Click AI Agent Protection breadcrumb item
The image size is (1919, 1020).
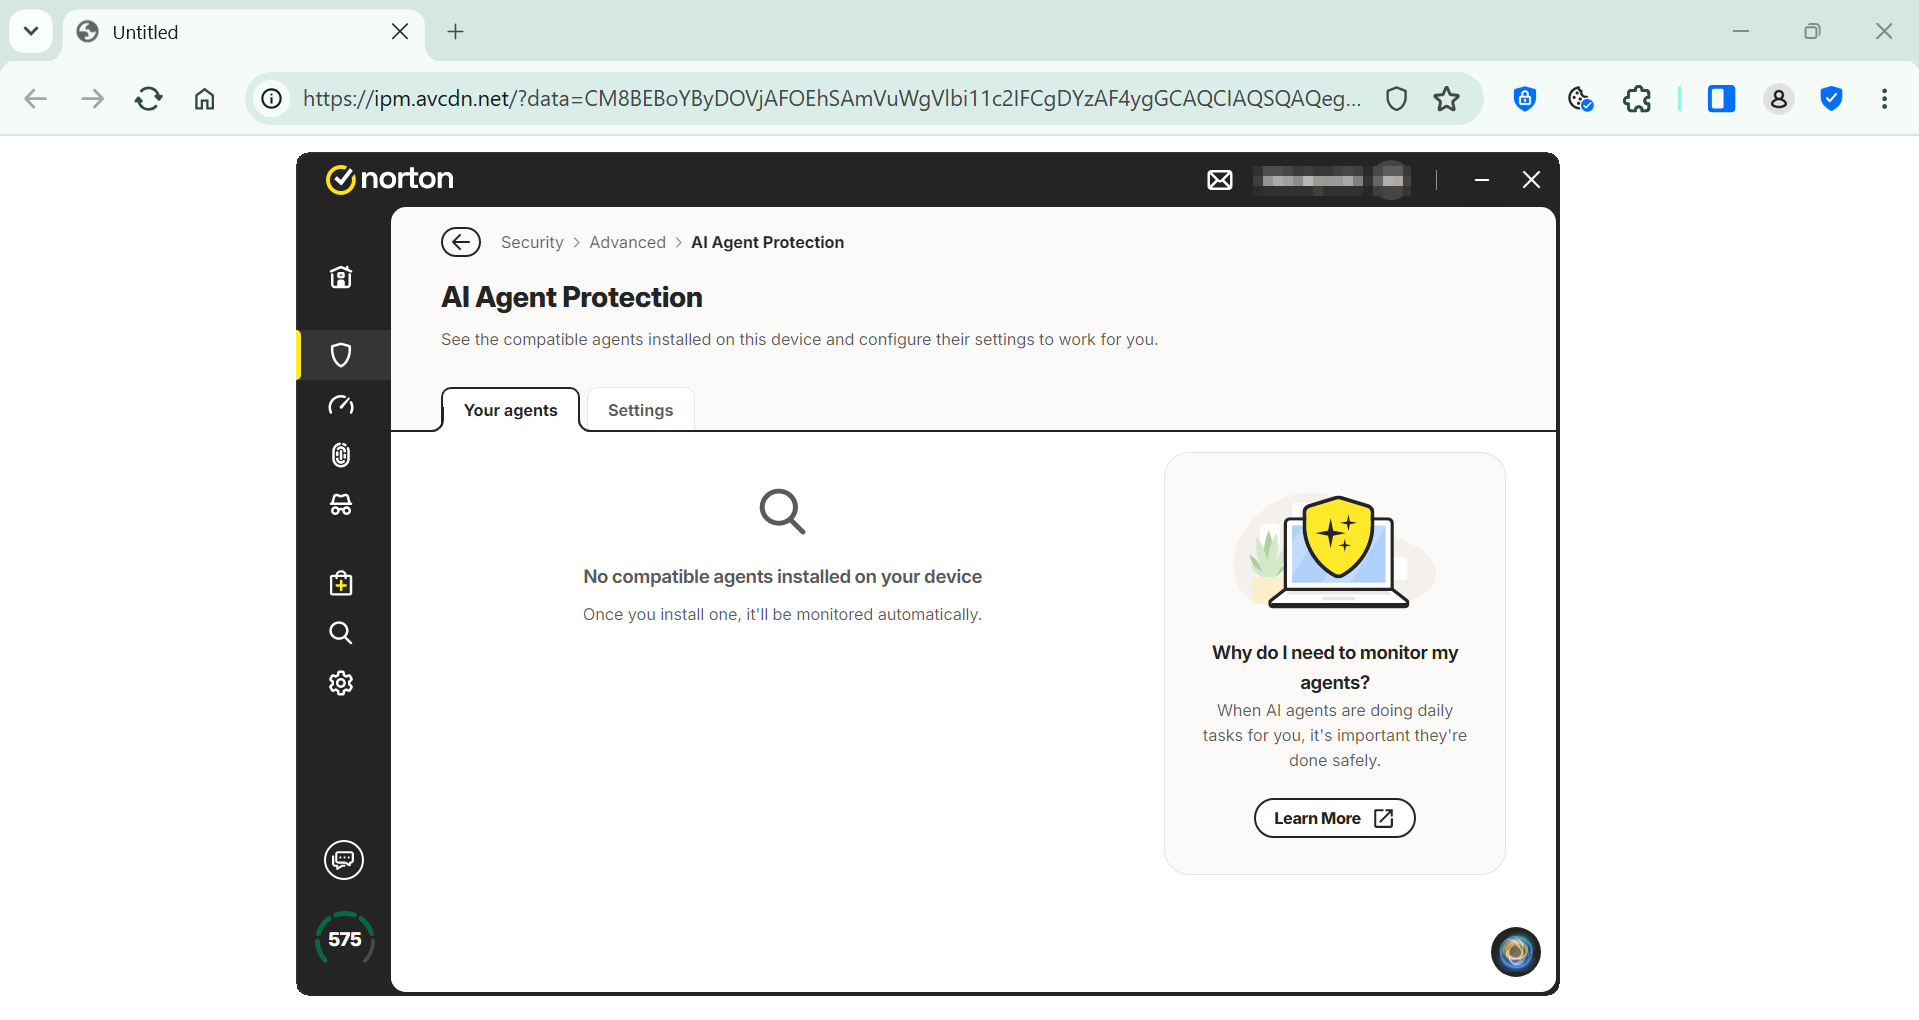pyautogui.click(x=767, y=242)
